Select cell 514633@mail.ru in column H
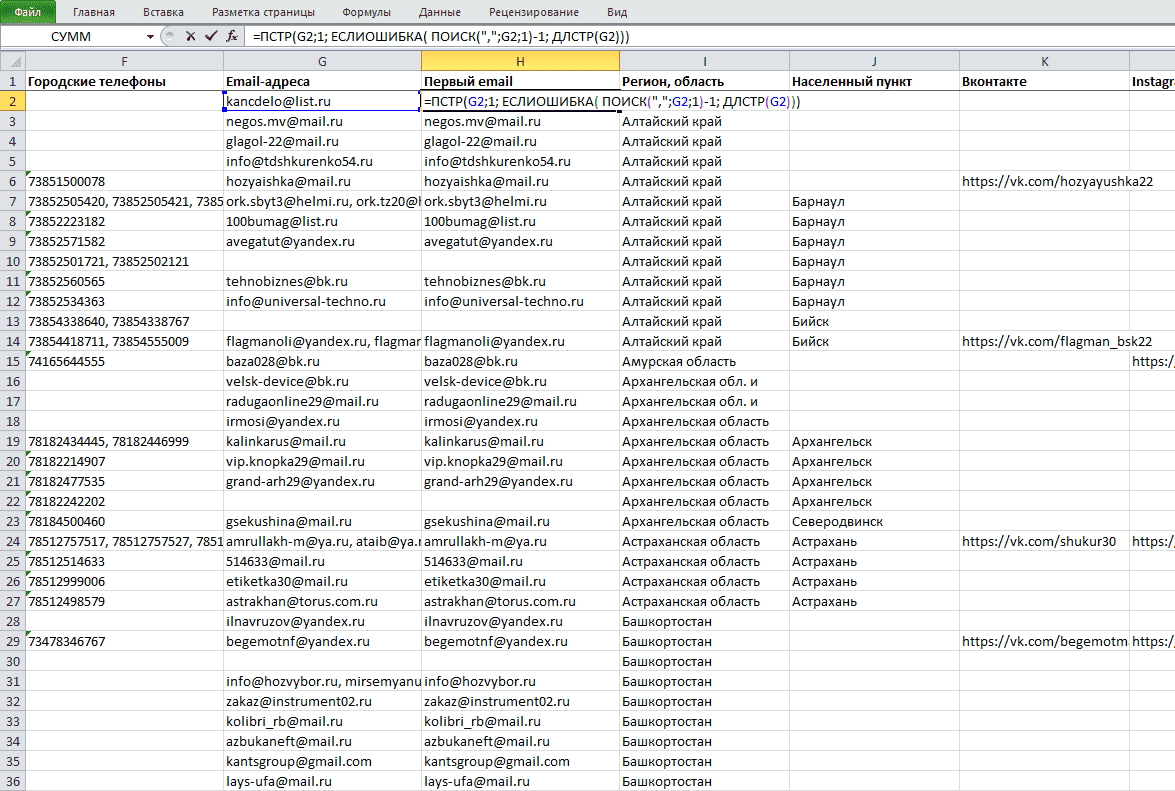This screenshot has width=1175, height=791. (x=520, y=561)
